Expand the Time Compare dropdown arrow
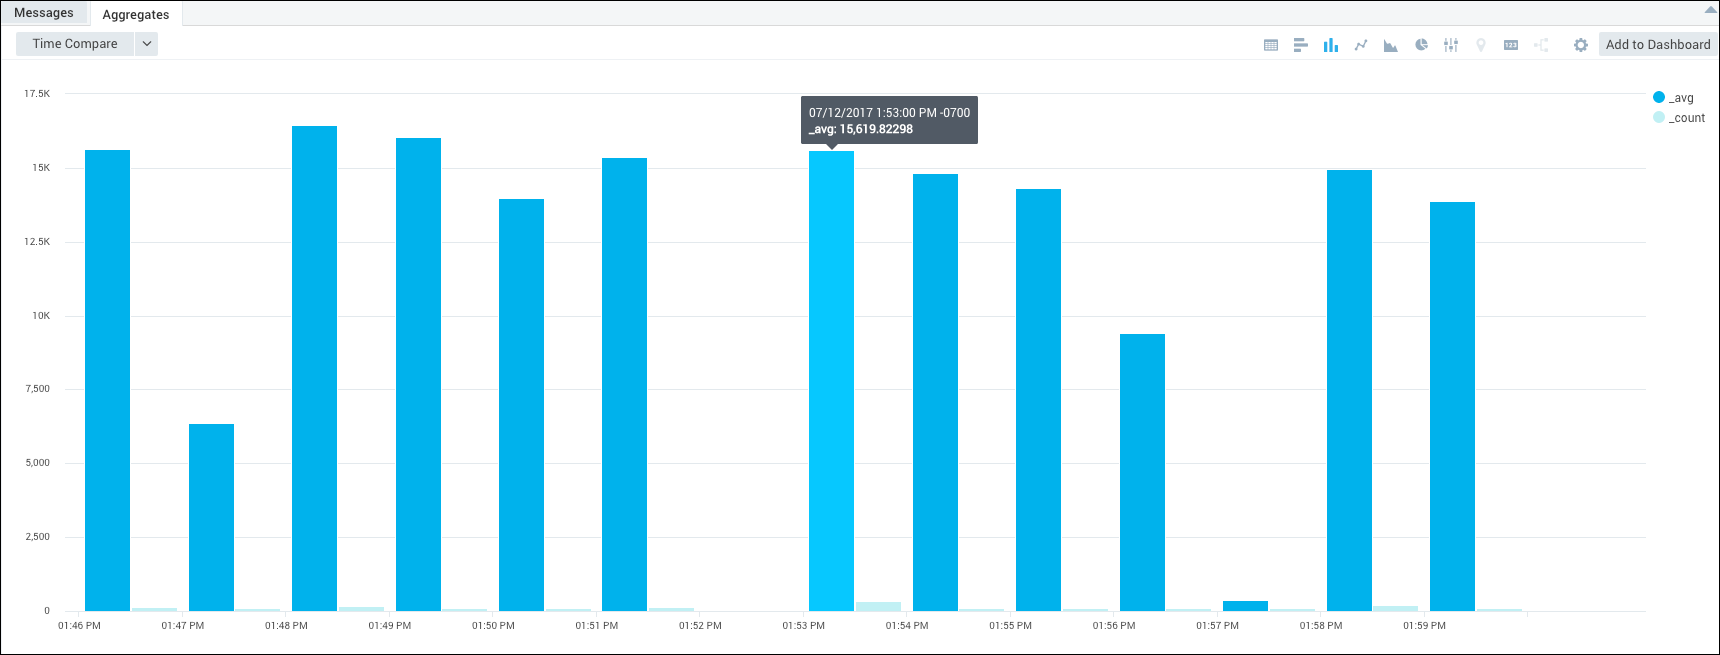This screenshot has height=655, width=1720. tap(147, 44)
